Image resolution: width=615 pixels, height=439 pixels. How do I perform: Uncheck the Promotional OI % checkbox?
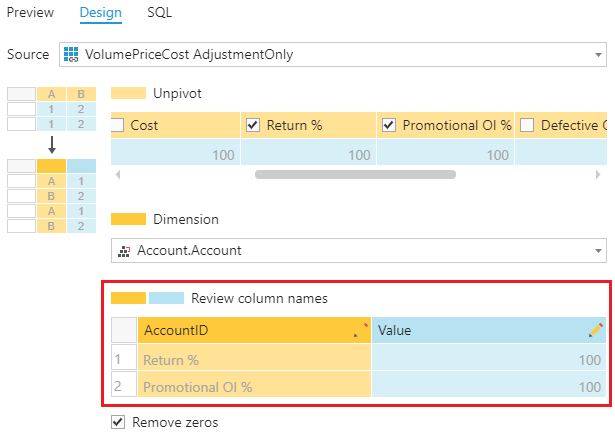click(389, 126)
